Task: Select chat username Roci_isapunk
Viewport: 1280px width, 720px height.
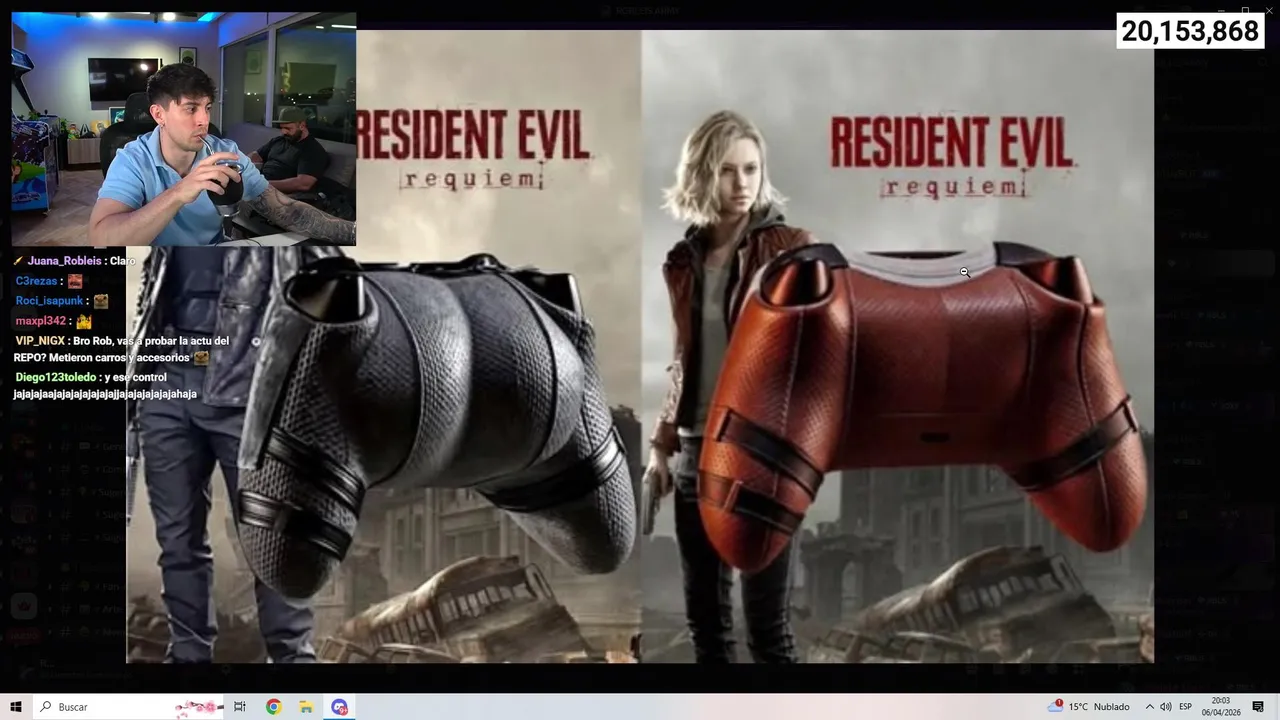Action: coord(50,301)
